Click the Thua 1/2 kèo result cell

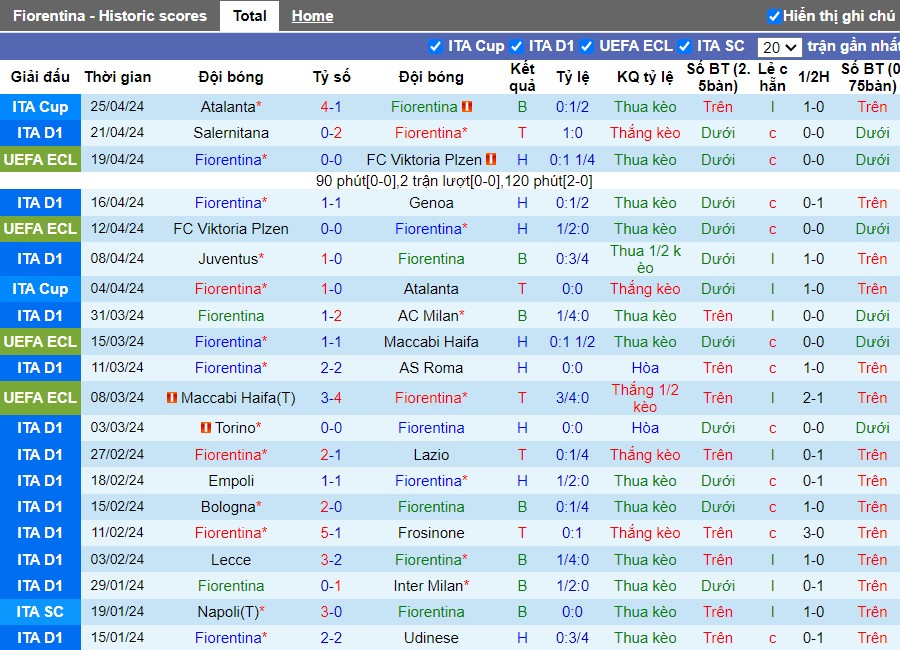[x=645, y=259]
